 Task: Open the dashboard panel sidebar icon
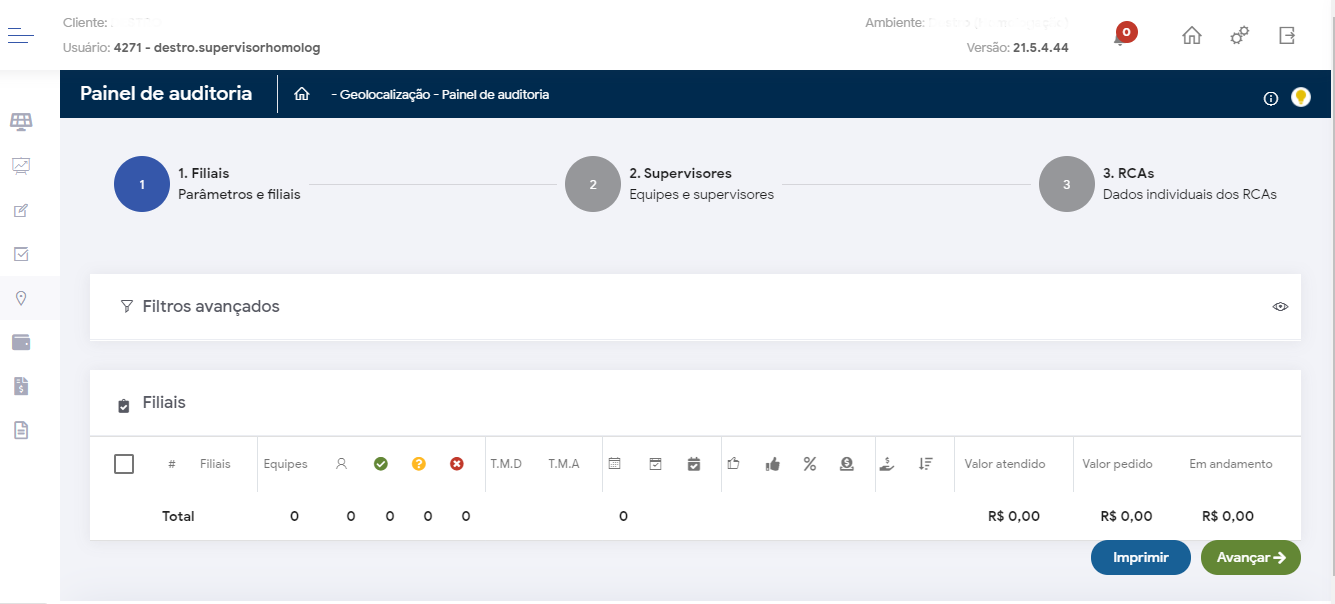point(21,121)
